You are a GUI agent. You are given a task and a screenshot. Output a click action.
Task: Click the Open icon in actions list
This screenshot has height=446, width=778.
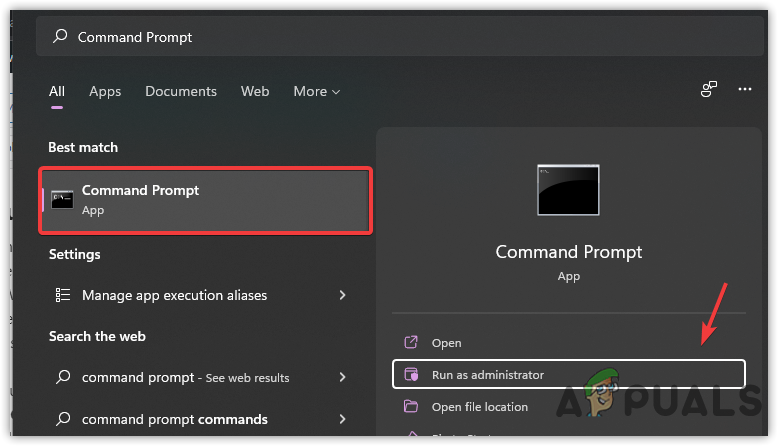(x=410, y=343)
